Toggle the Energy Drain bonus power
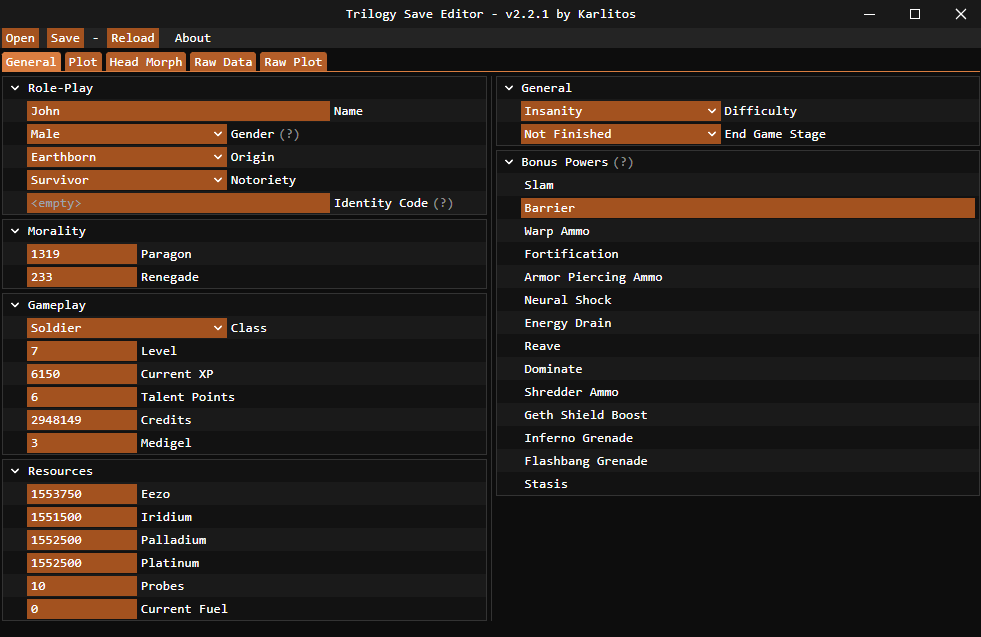Image resolution: width=981 pixels, height=637 pixels. (x=748, y=324)
